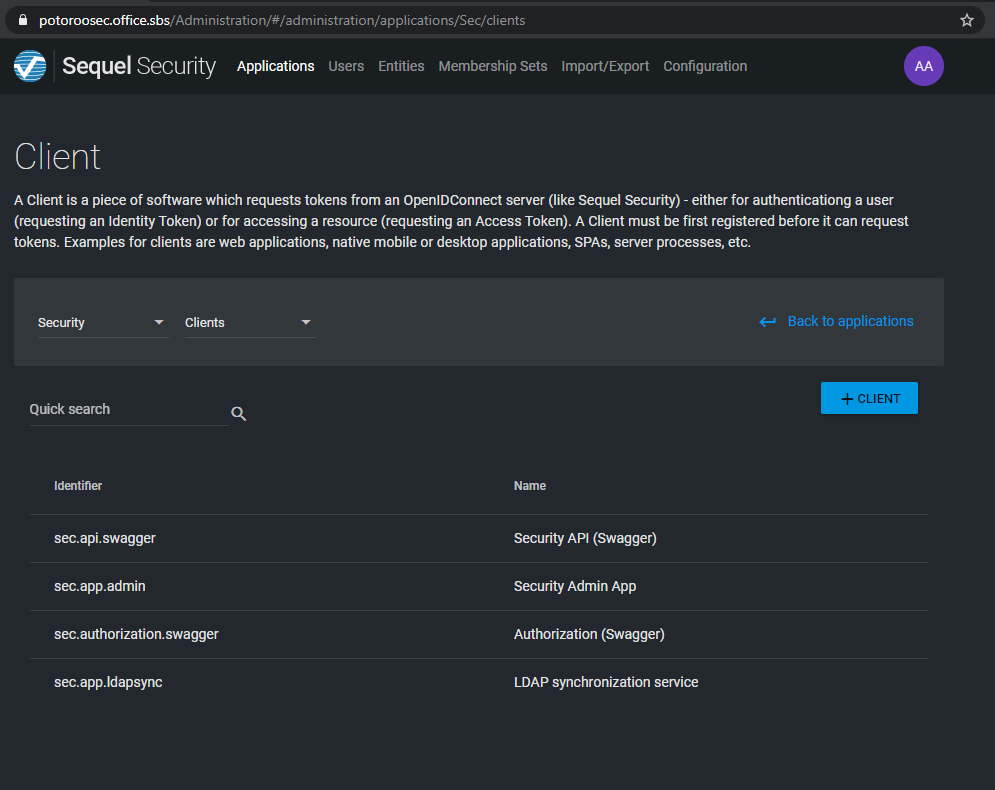The height and width of the screenshot is (790, 995).
Task: Click the lock icon in address bar
Action: pyautogui.click(x=24, y=20)
